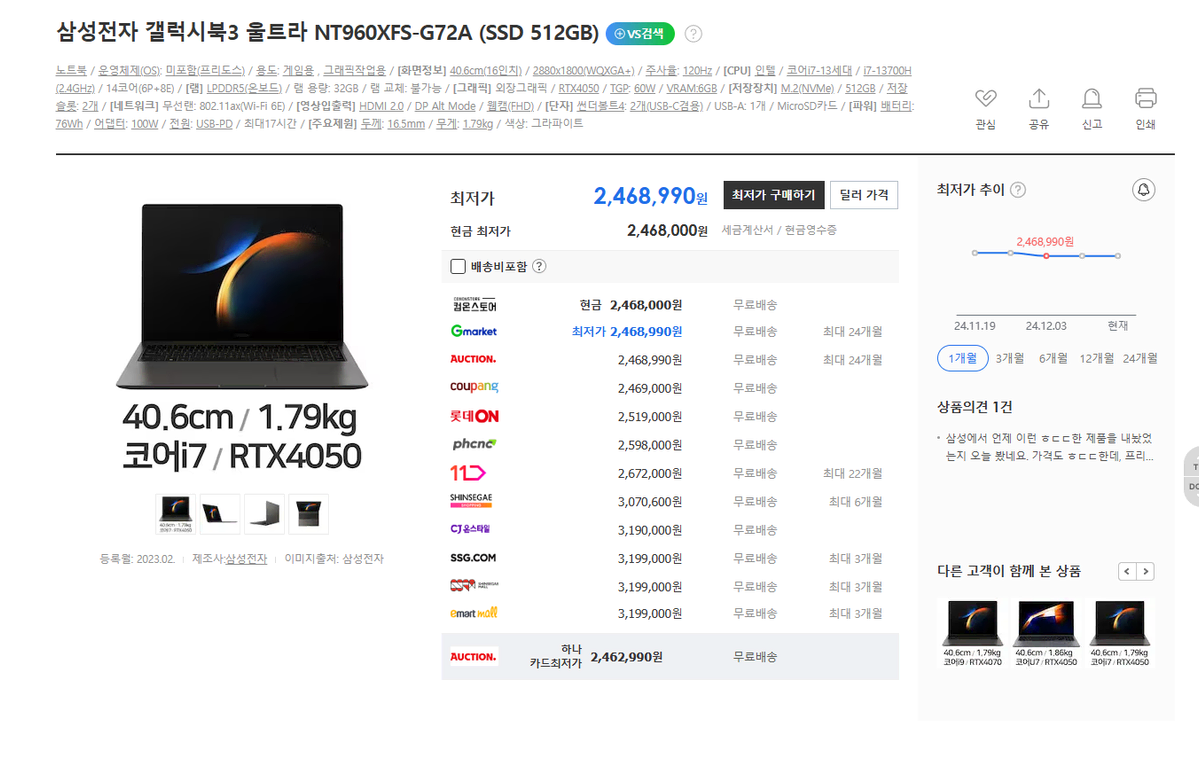Set price alert bell in 최저가 추이
Image resolution: width=1199 pixels, height=766 pixels.
(x=1143, y=190)
